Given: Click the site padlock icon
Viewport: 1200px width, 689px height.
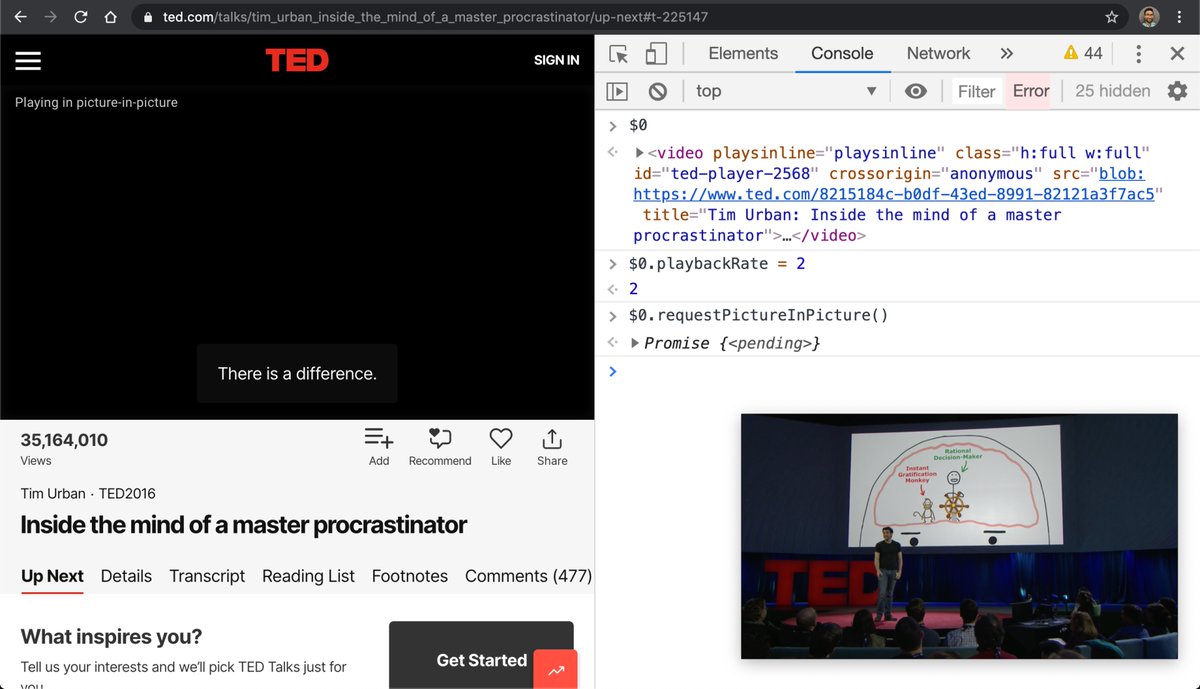Looking at the screenshot, I should click(x=147, y=17).
